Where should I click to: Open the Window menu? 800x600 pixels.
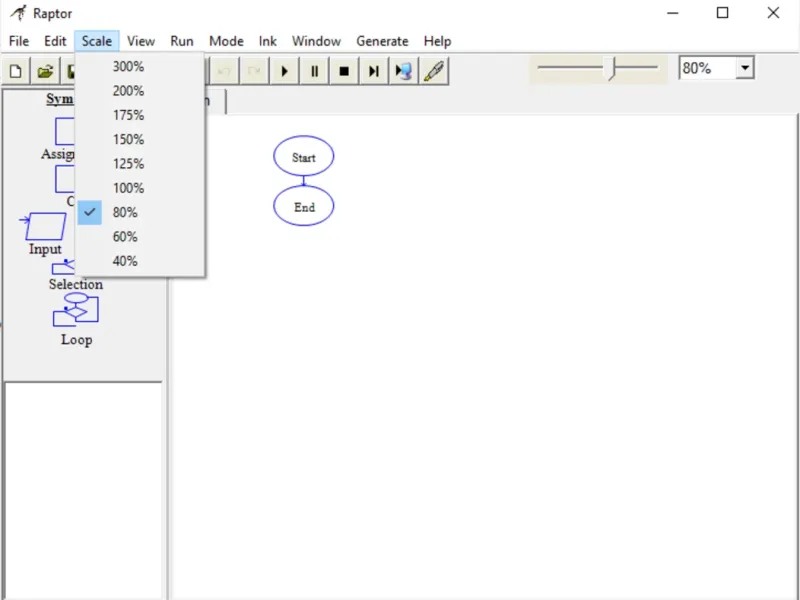[316, 41]
